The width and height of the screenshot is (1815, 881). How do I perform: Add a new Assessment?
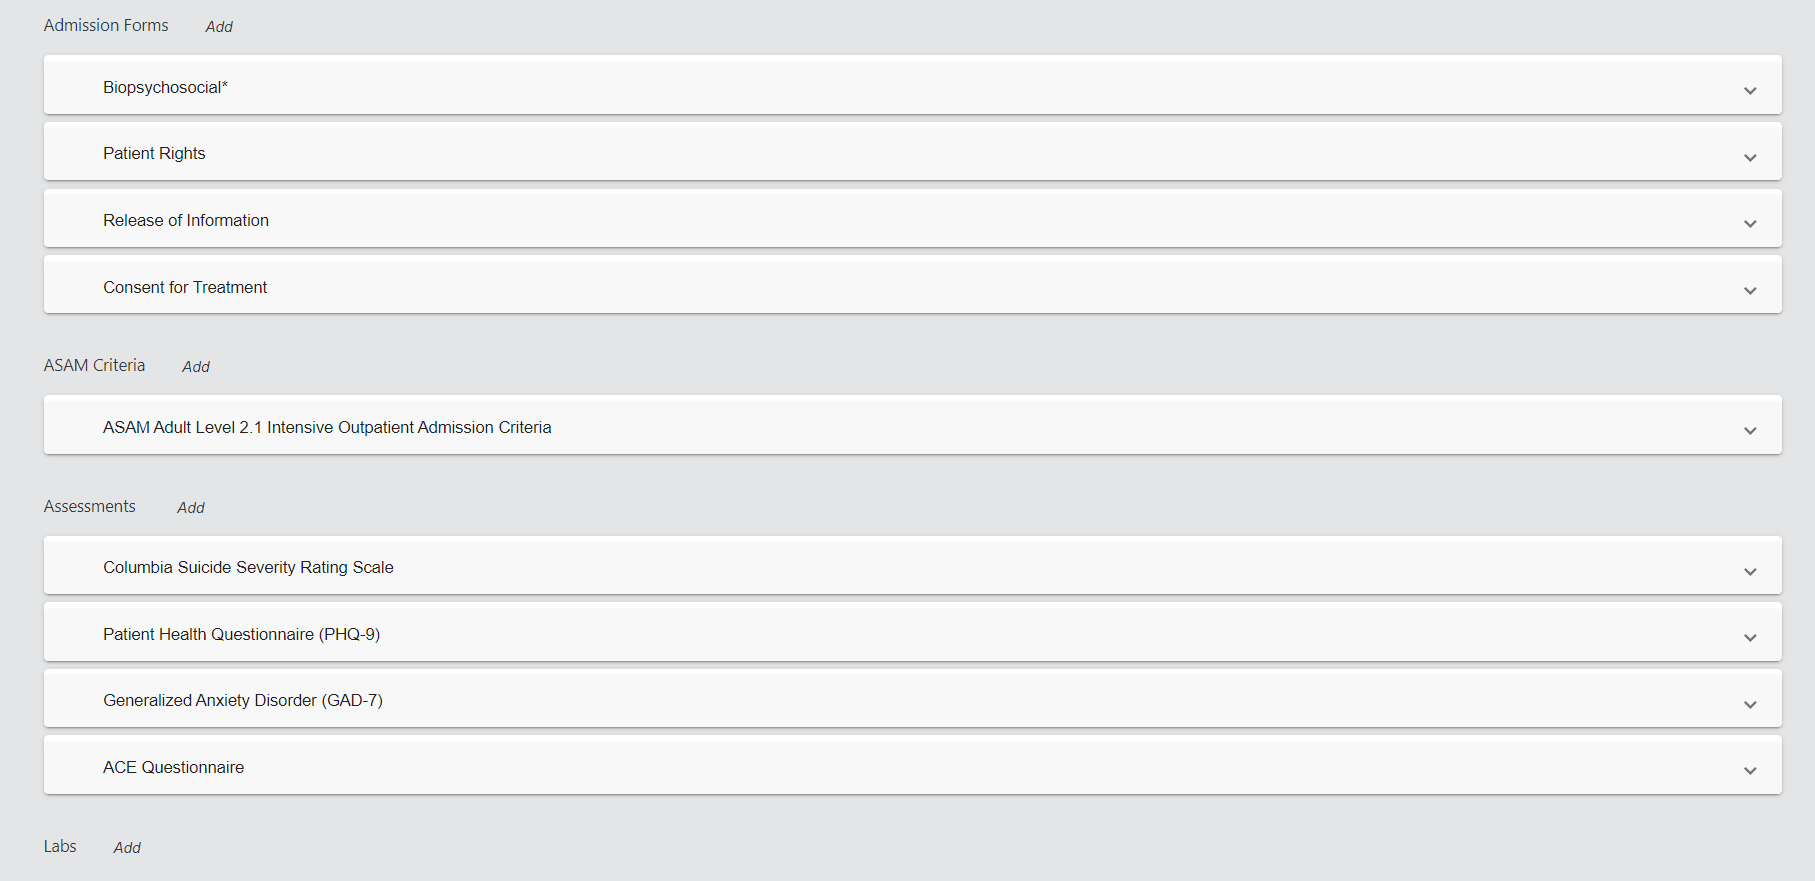pos(191,508)
